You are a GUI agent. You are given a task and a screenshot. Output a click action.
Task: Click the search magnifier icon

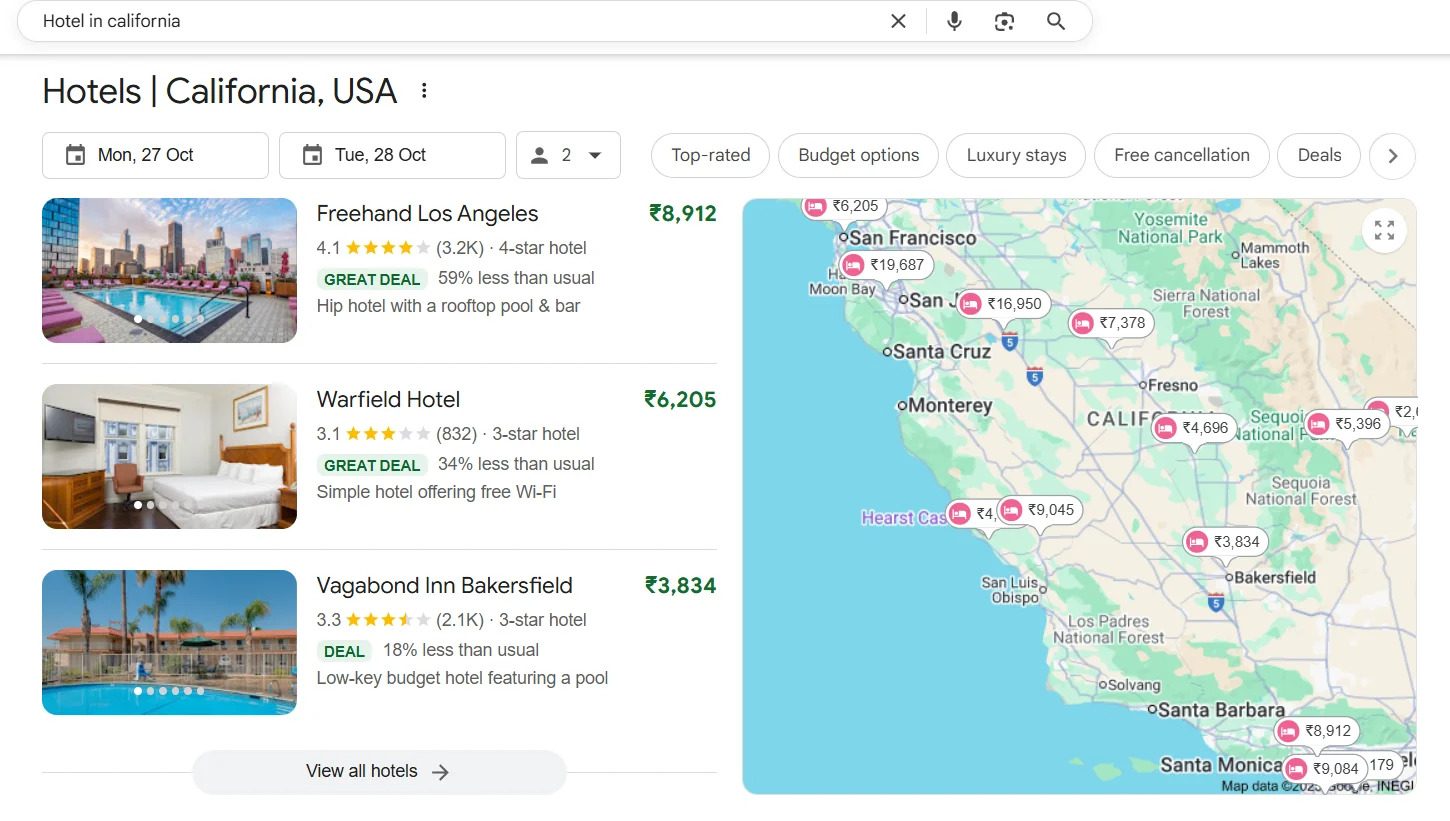point(1056,21)
